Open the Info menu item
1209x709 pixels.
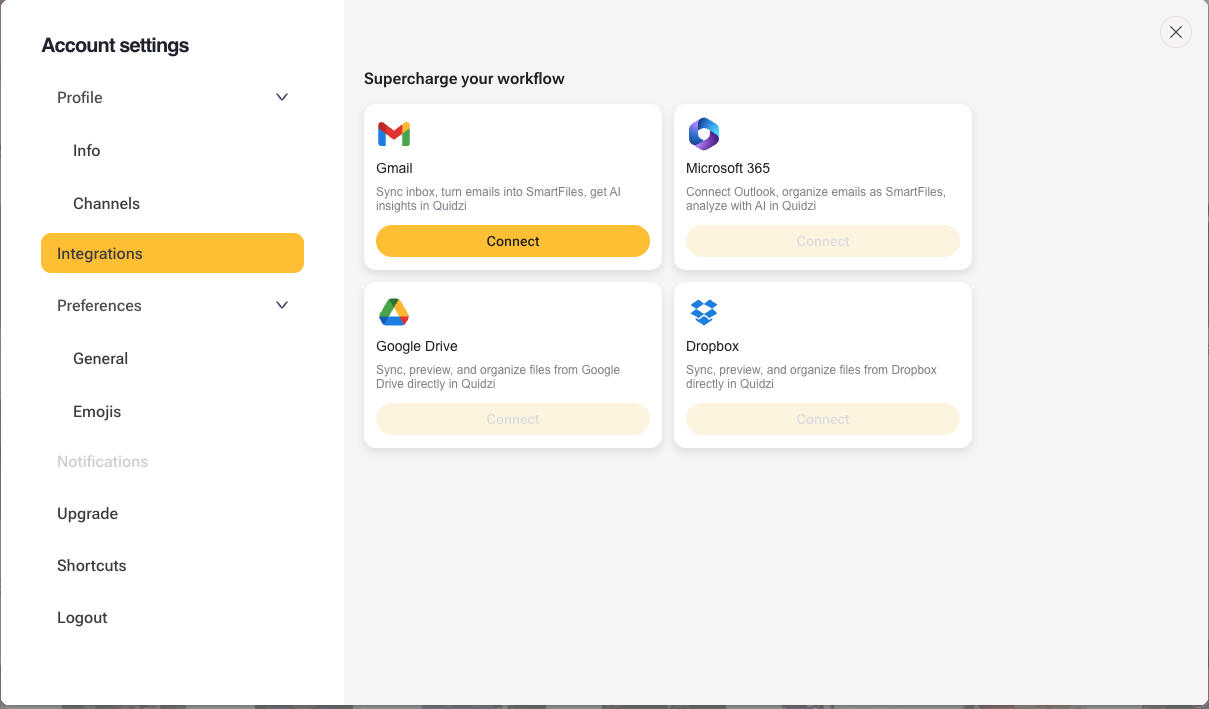(87, 150)
